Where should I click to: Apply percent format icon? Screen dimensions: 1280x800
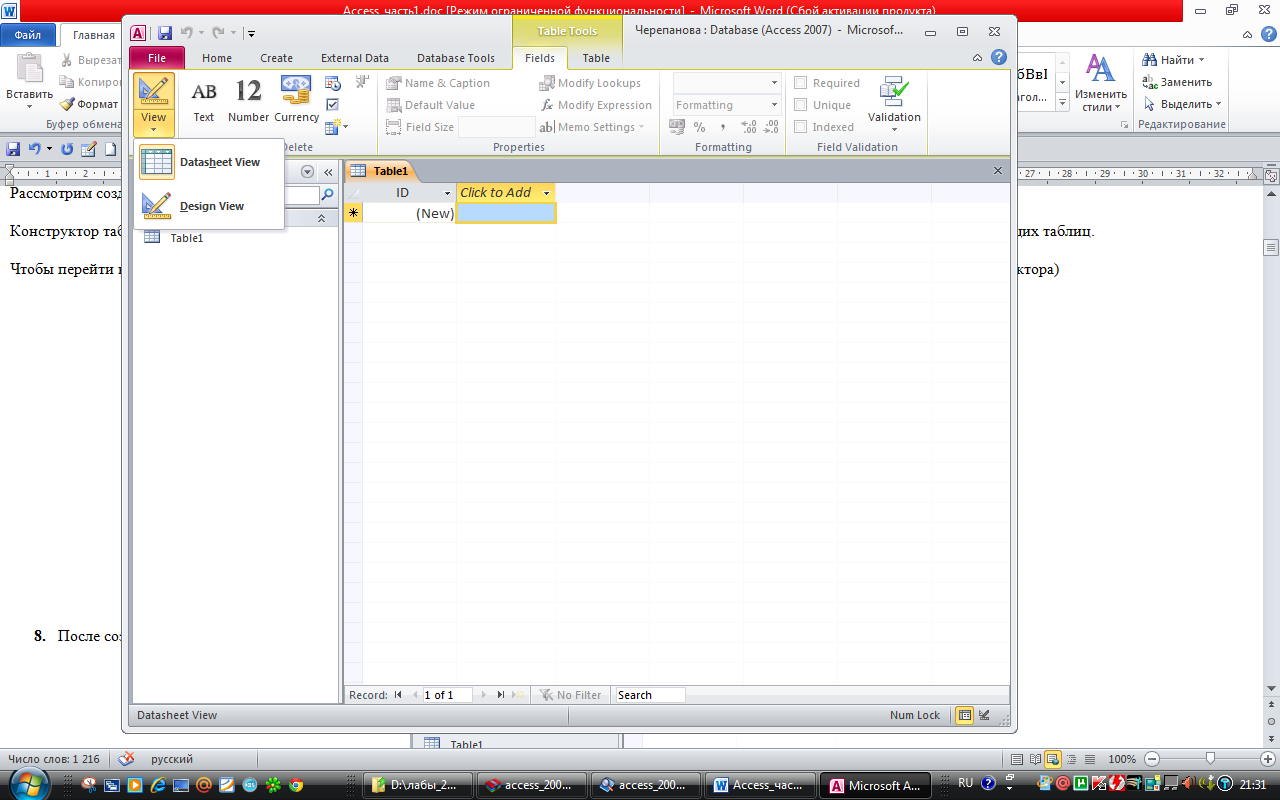[699, 127]
